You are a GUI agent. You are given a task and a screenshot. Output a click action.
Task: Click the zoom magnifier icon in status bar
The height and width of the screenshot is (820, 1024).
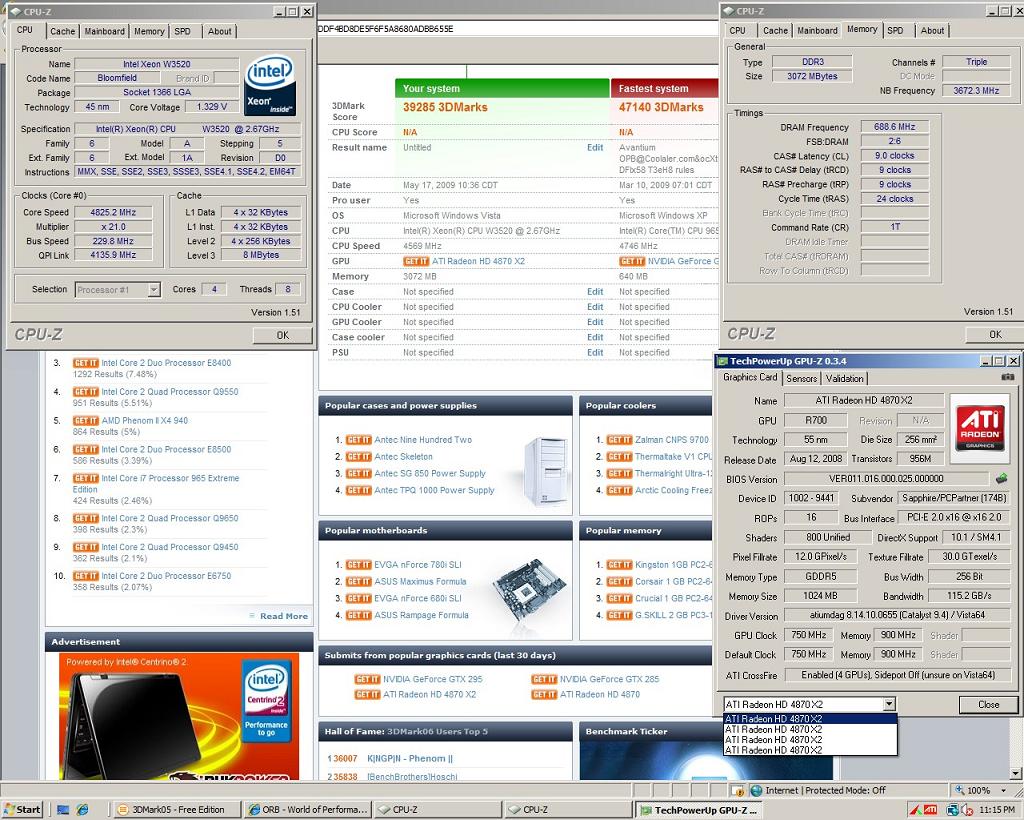point(959,790)
